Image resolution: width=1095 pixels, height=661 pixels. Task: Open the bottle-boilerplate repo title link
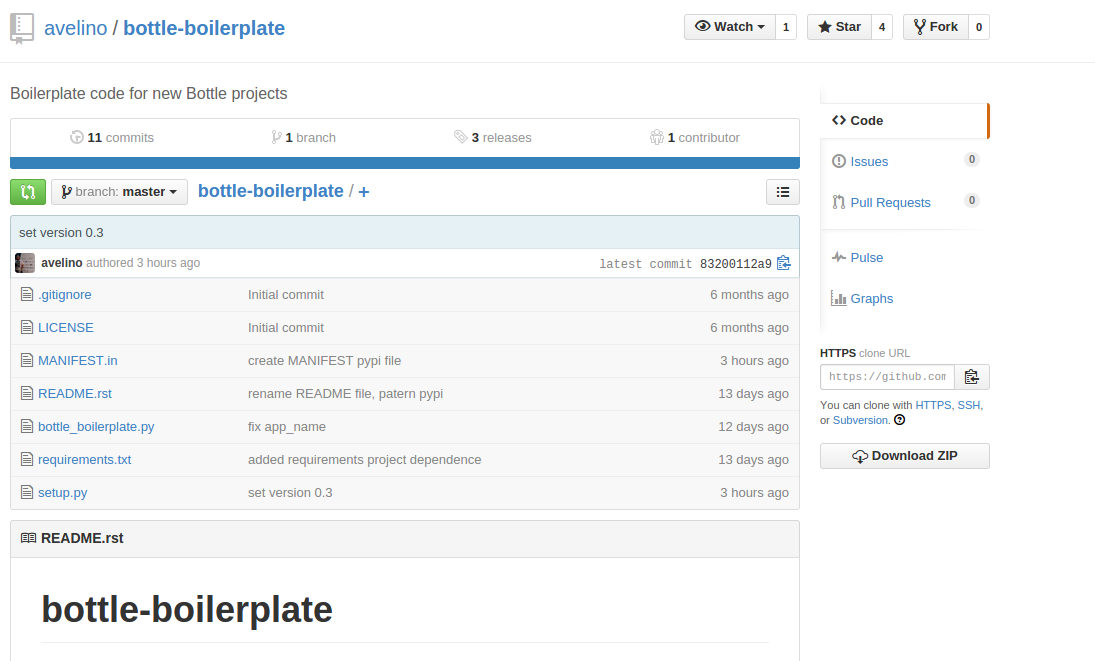tap(204, 28)
